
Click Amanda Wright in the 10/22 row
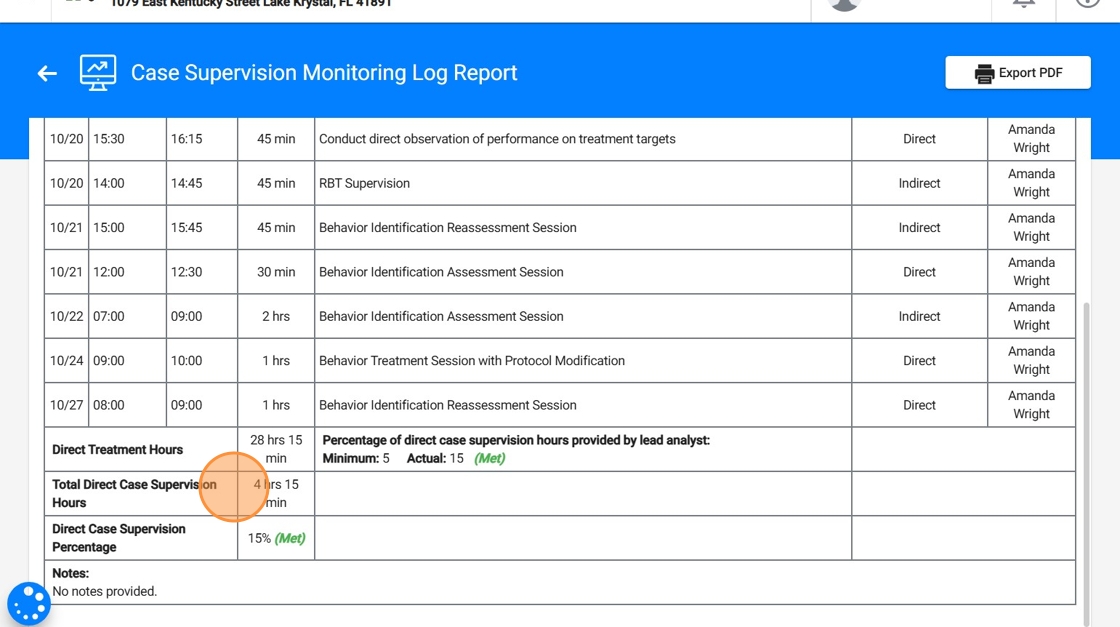pyautogui.click(x=1031, y=316)
